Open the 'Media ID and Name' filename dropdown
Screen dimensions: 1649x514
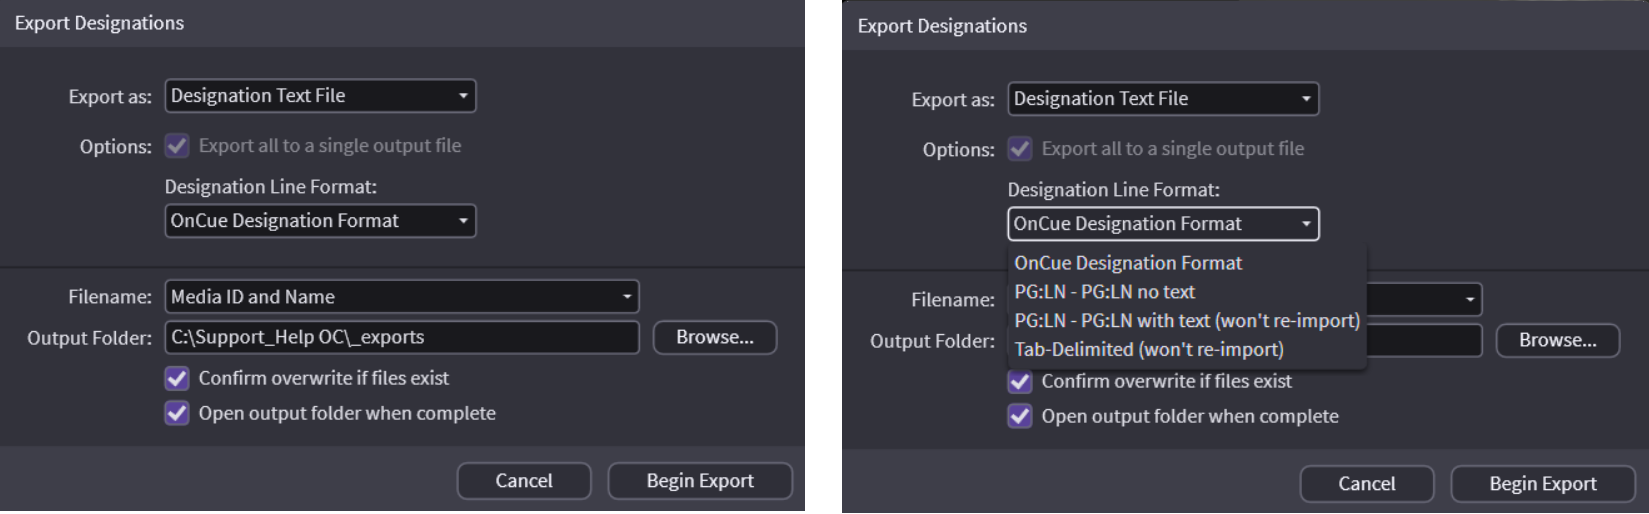(x=401, y=297)
